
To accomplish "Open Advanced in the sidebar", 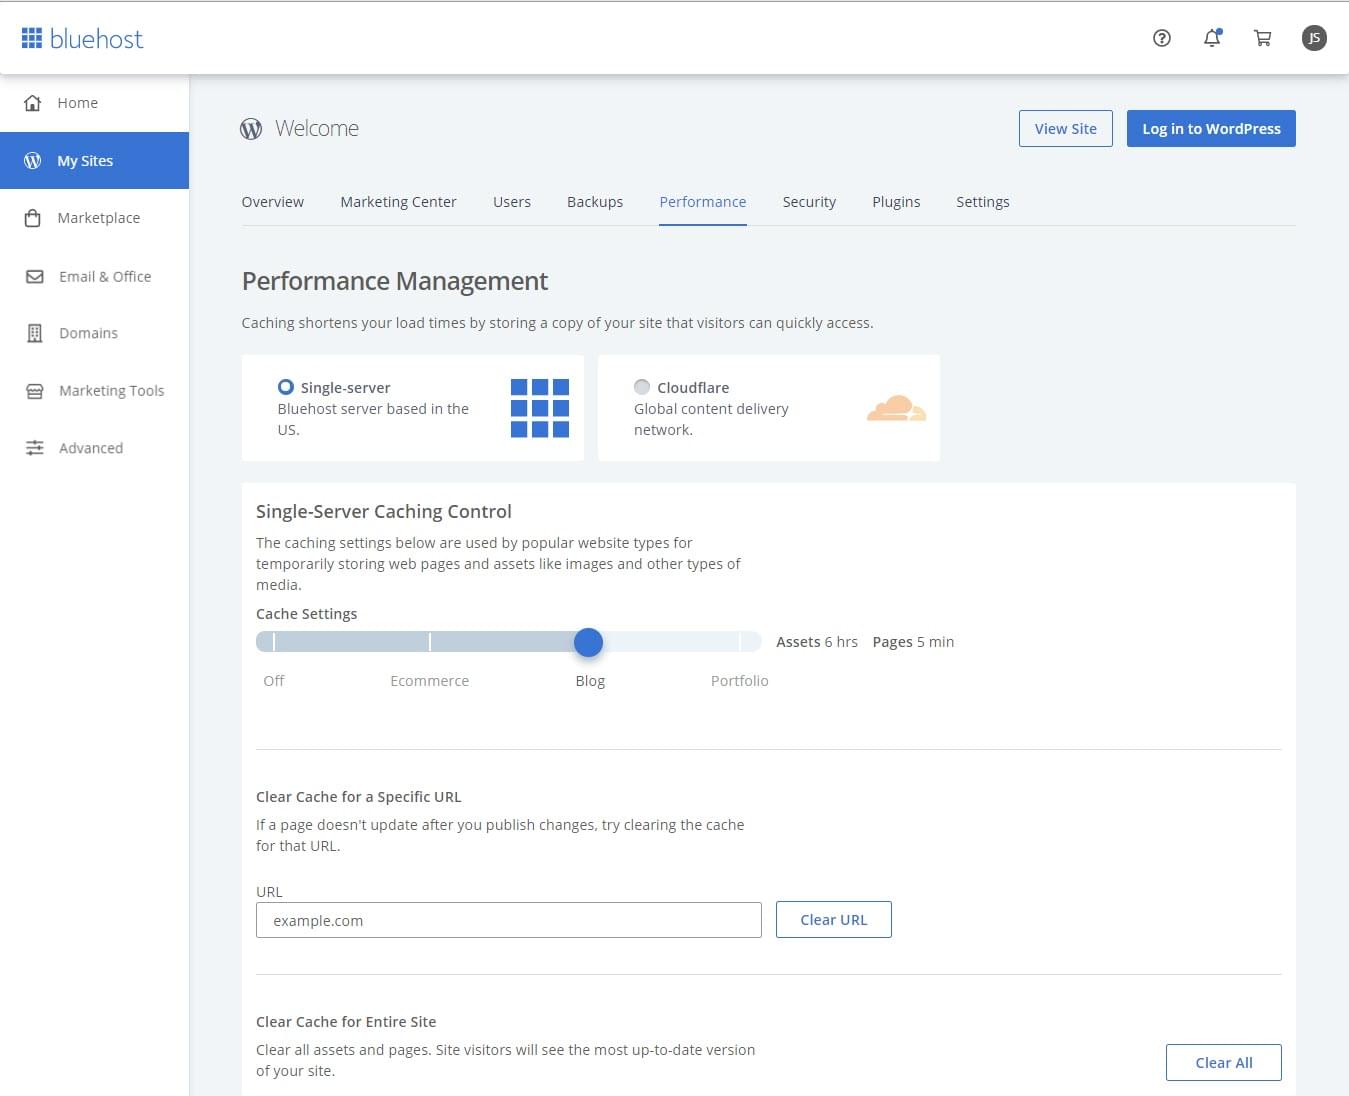I will point(94,448).
